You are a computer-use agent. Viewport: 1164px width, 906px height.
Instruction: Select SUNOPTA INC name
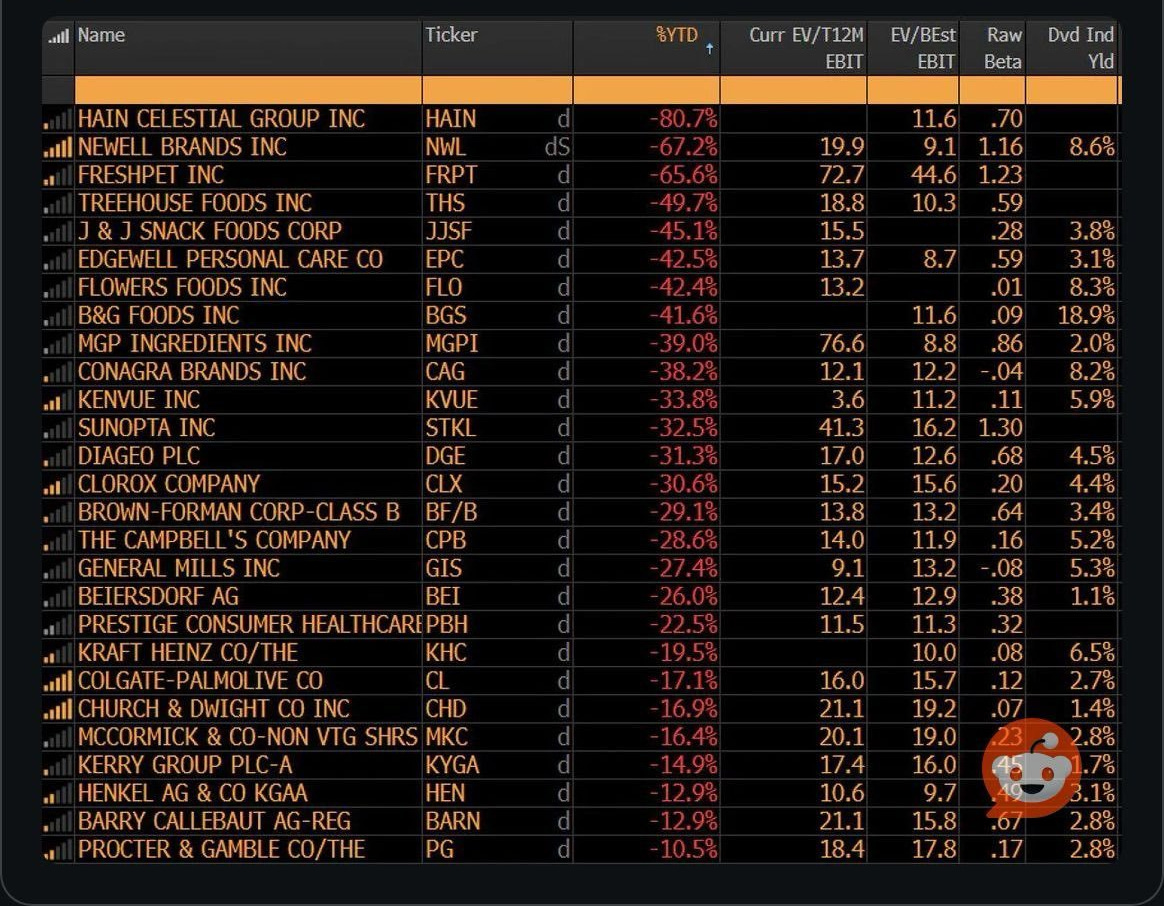coord(146,428)
